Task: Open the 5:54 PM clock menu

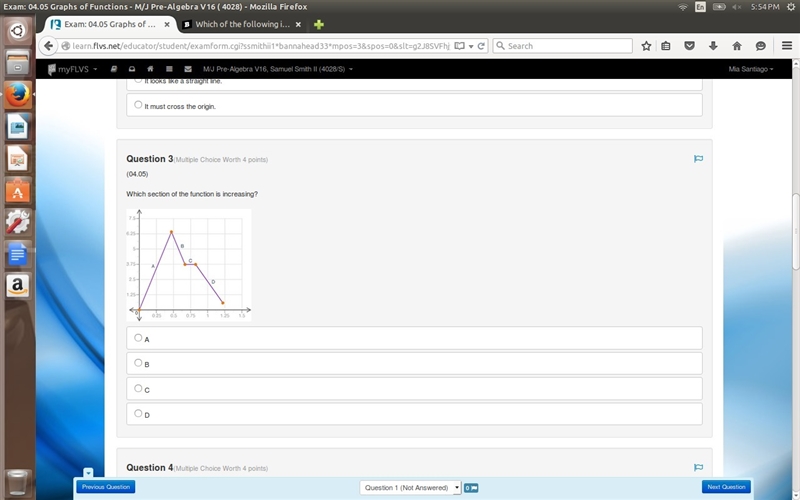Action: (765, 7)
